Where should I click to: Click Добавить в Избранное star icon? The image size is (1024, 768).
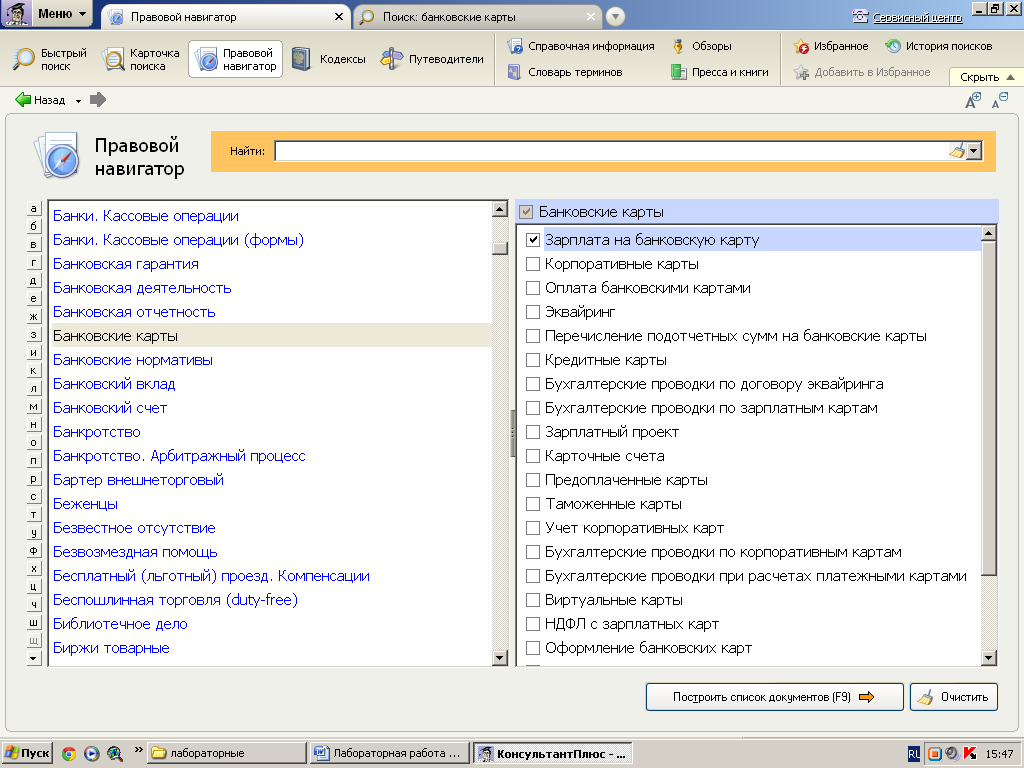click(x=801, y=72)
